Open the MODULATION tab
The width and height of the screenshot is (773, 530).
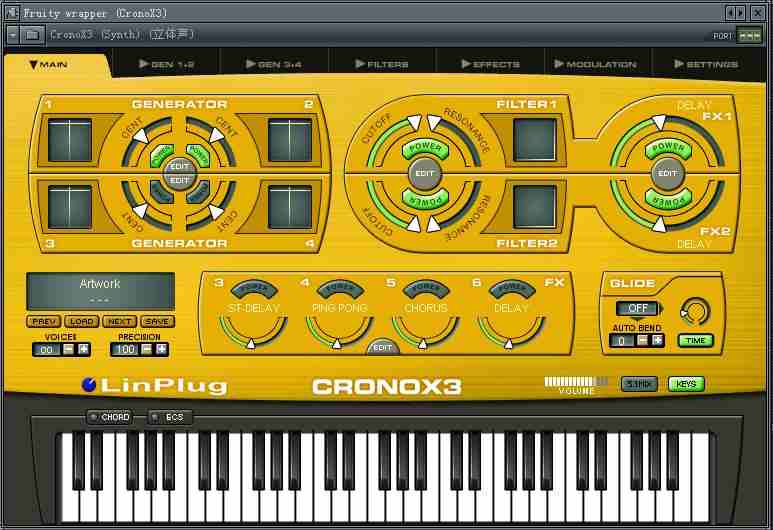[596, 64]
